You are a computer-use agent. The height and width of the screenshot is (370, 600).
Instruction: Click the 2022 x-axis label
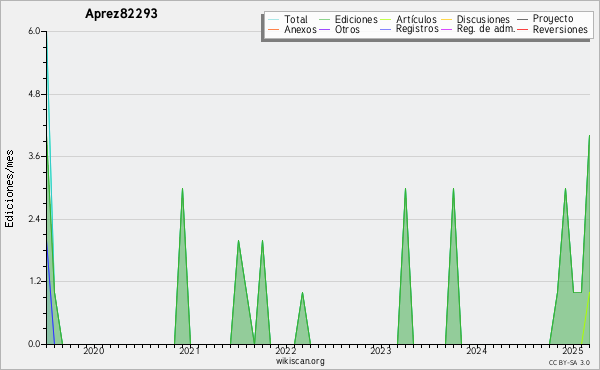tap(285, 351)
